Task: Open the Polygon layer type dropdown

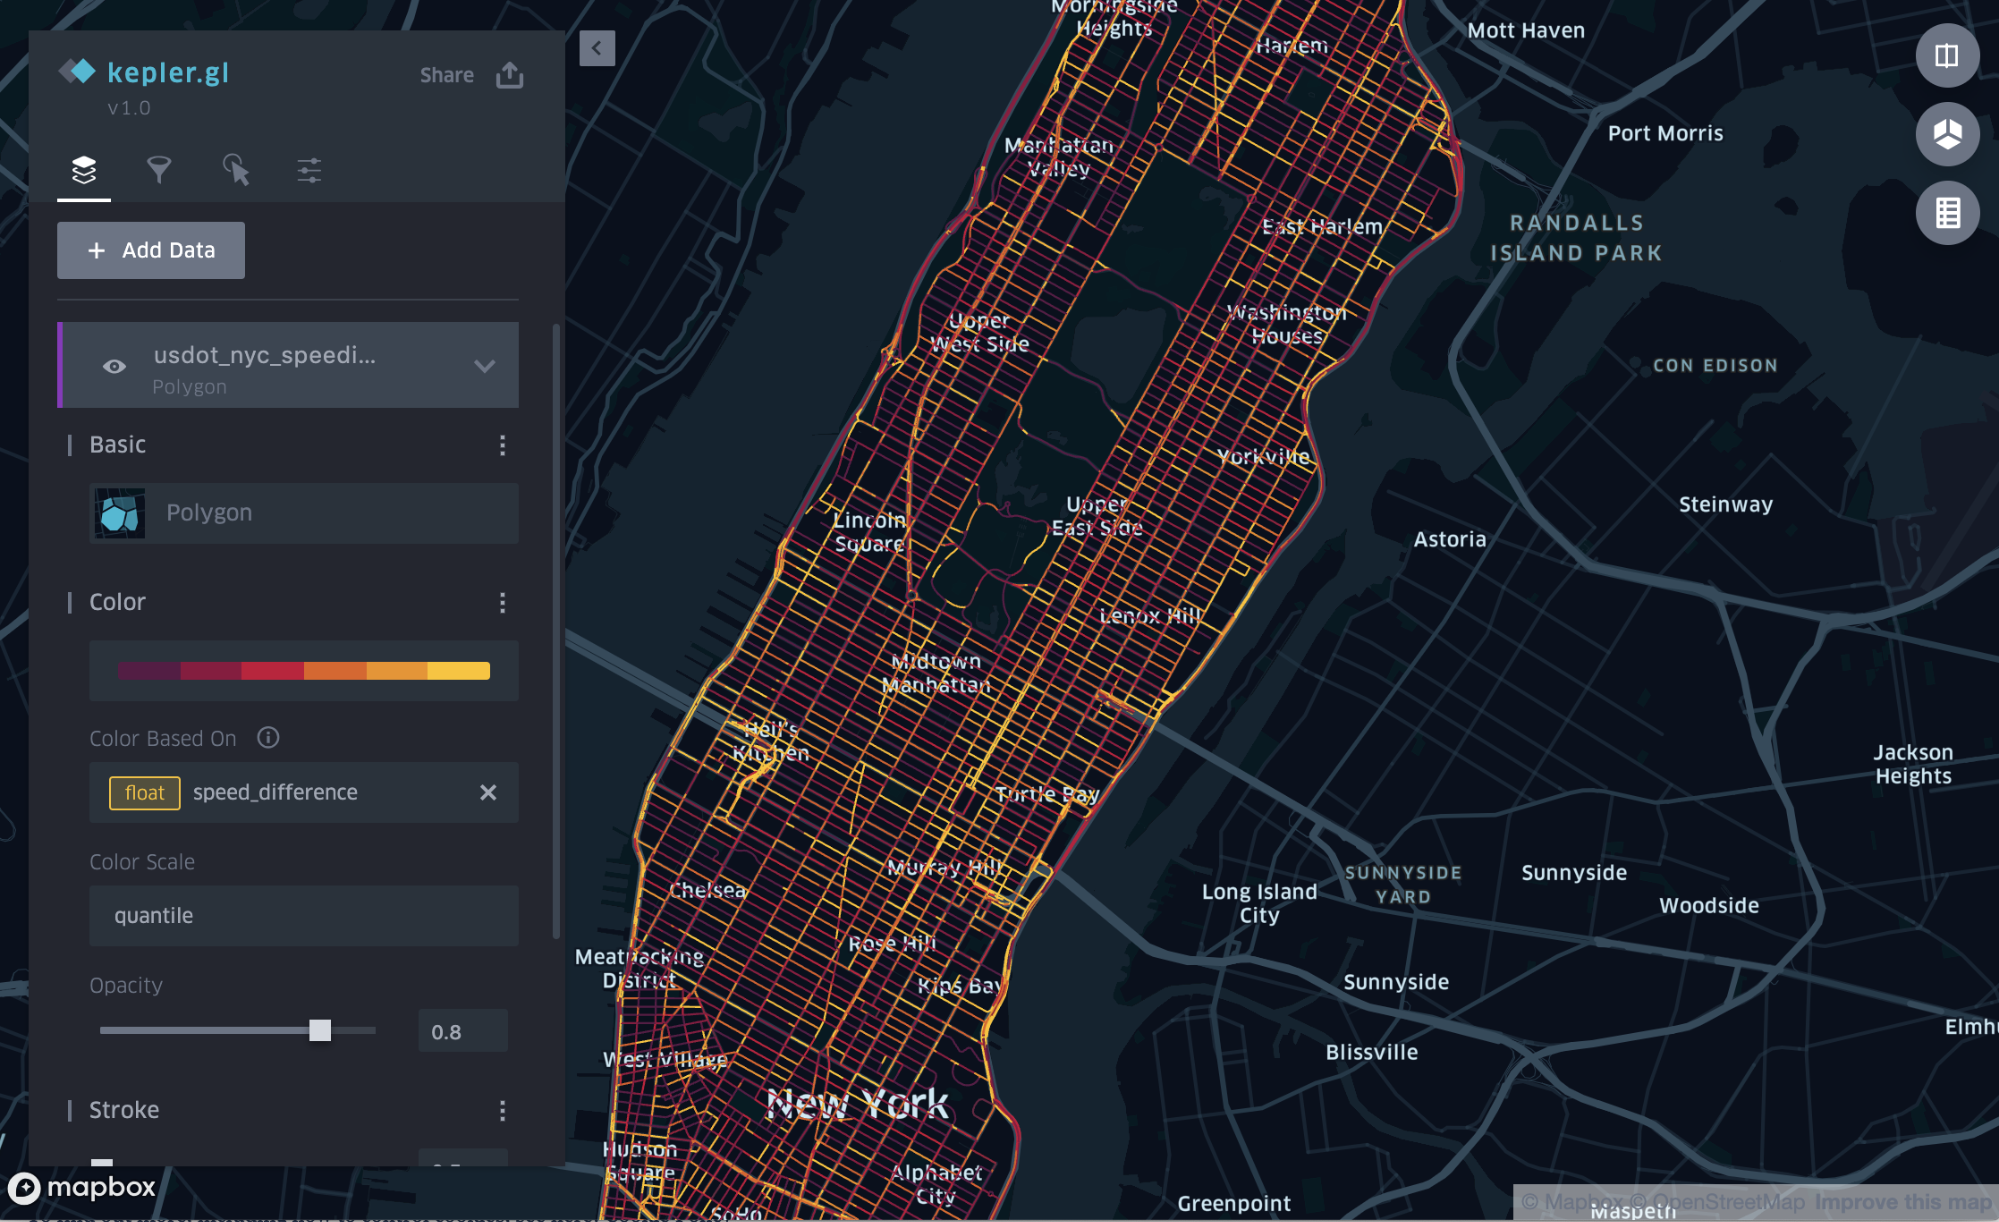Action: (x=304, y=513)
